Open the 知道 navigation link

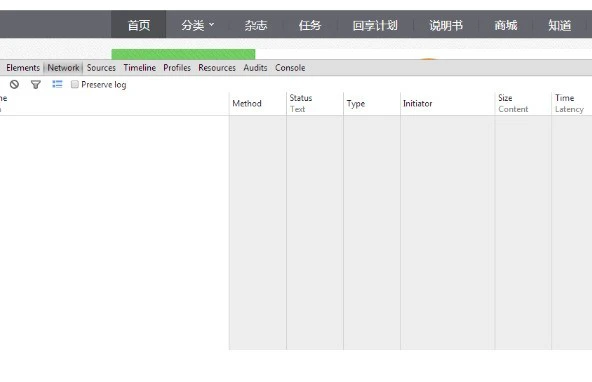click(560, 25)
